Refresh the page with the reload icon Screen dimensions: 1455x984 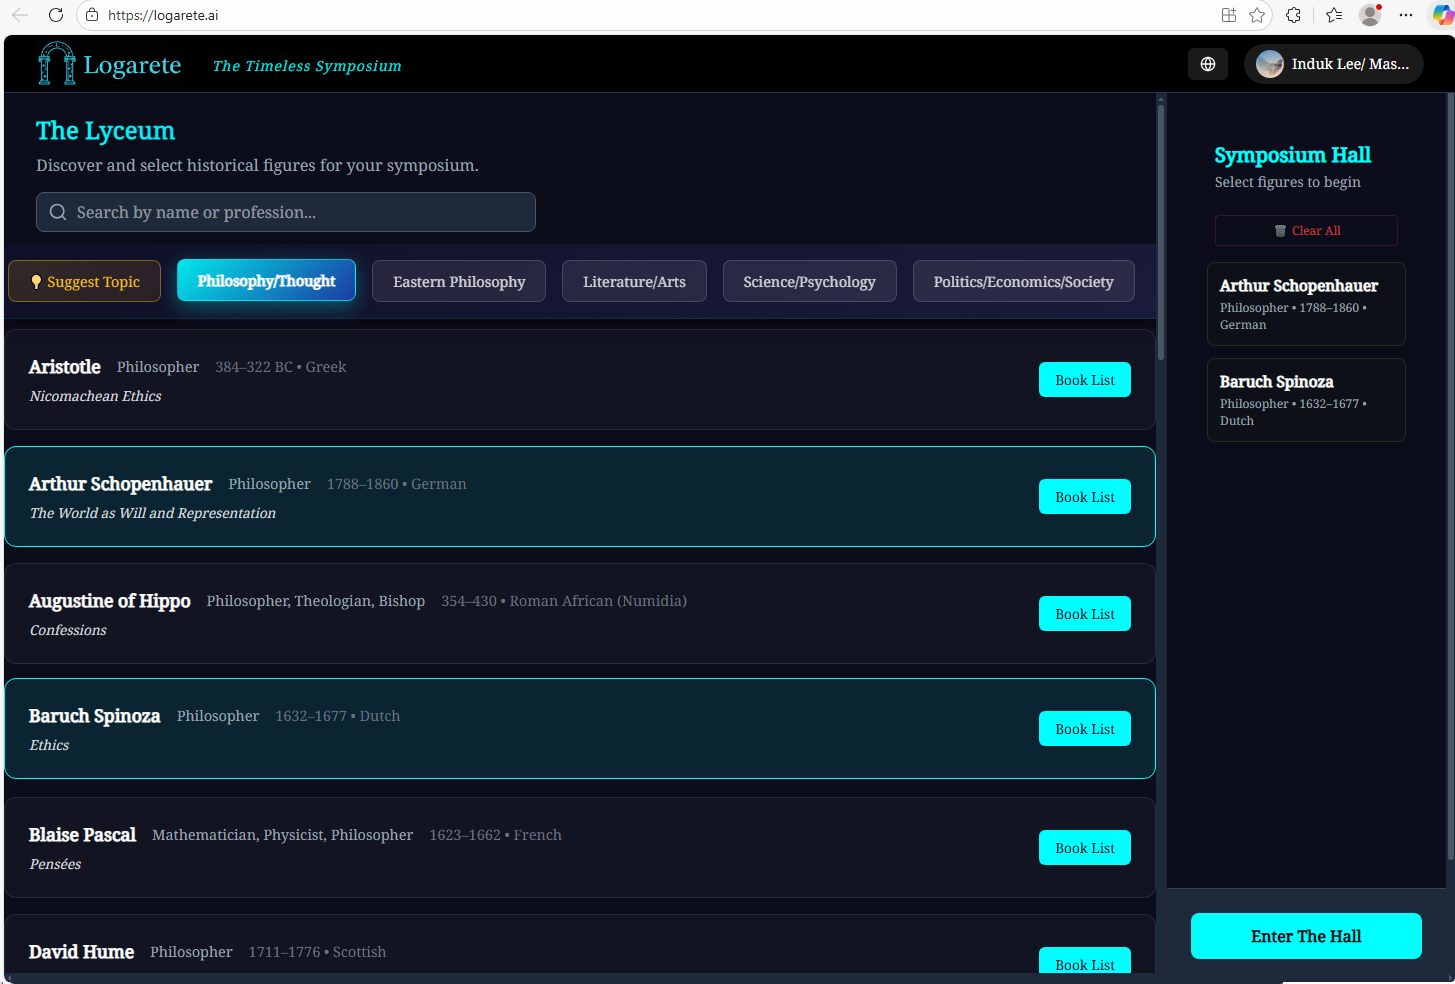click(56, 15)
